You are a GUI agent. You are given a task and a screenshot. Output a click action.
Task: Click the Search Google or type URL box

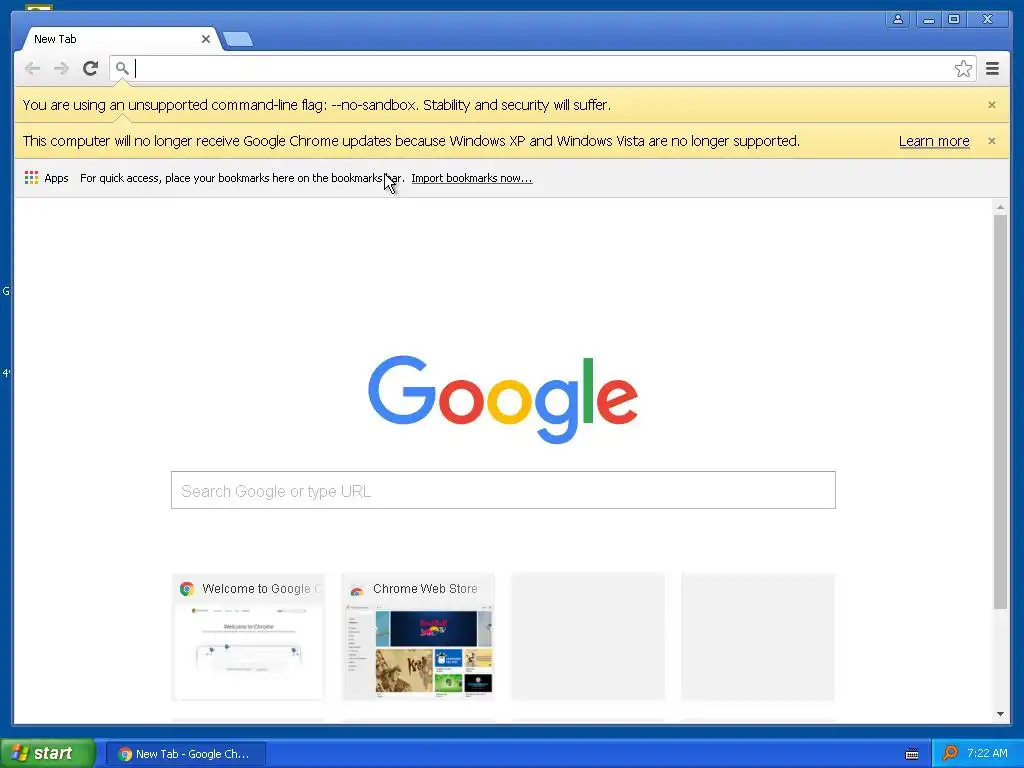pyautogui.click(x=503, y=490)
